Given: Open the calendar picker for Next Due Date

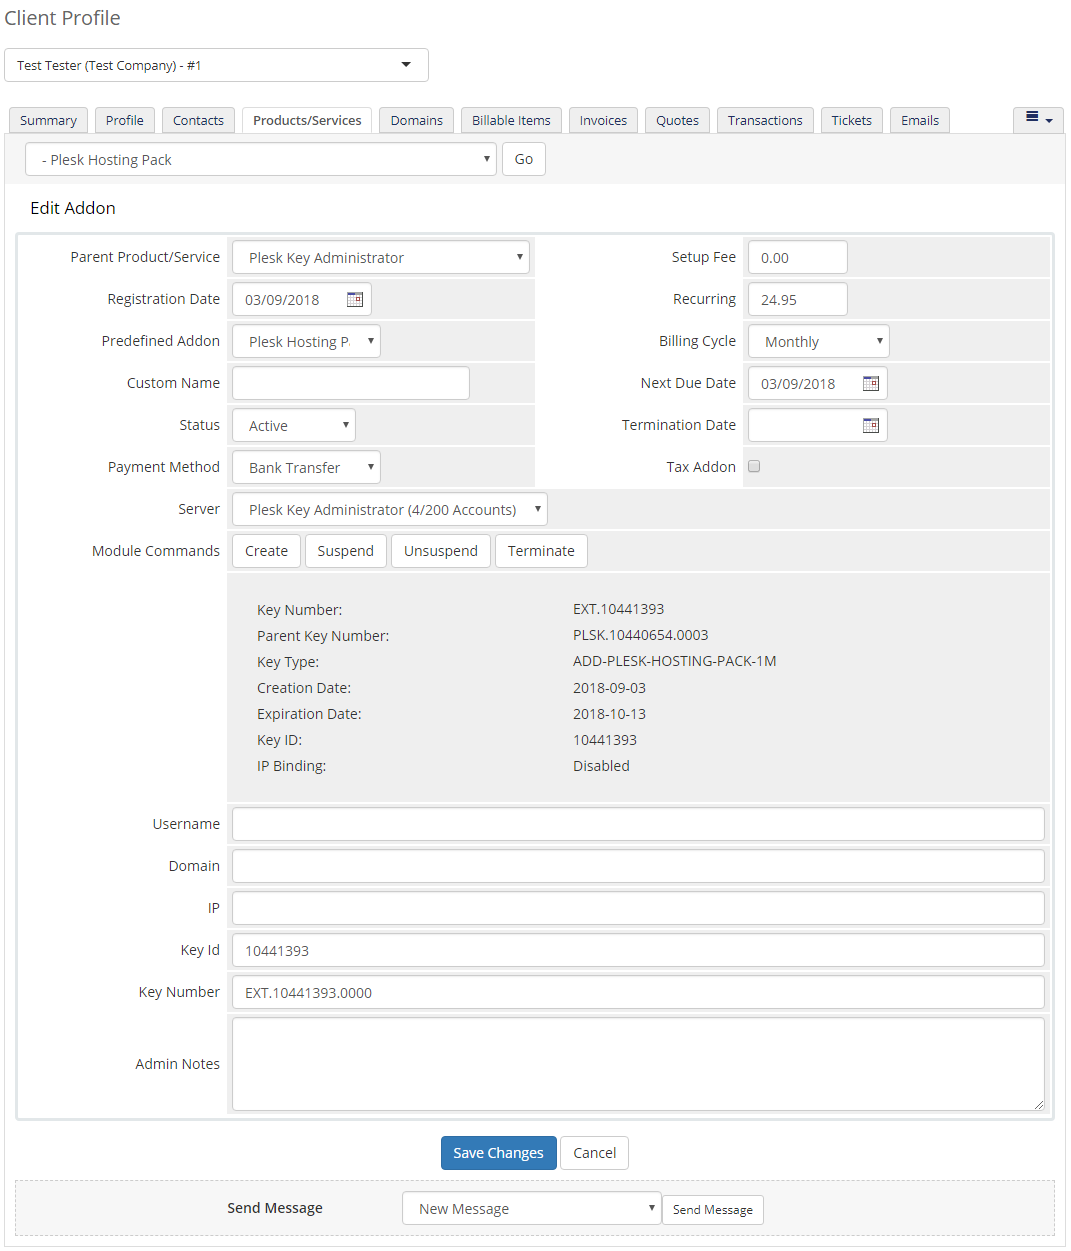Looking at the screenshot, I should point(870,383).
